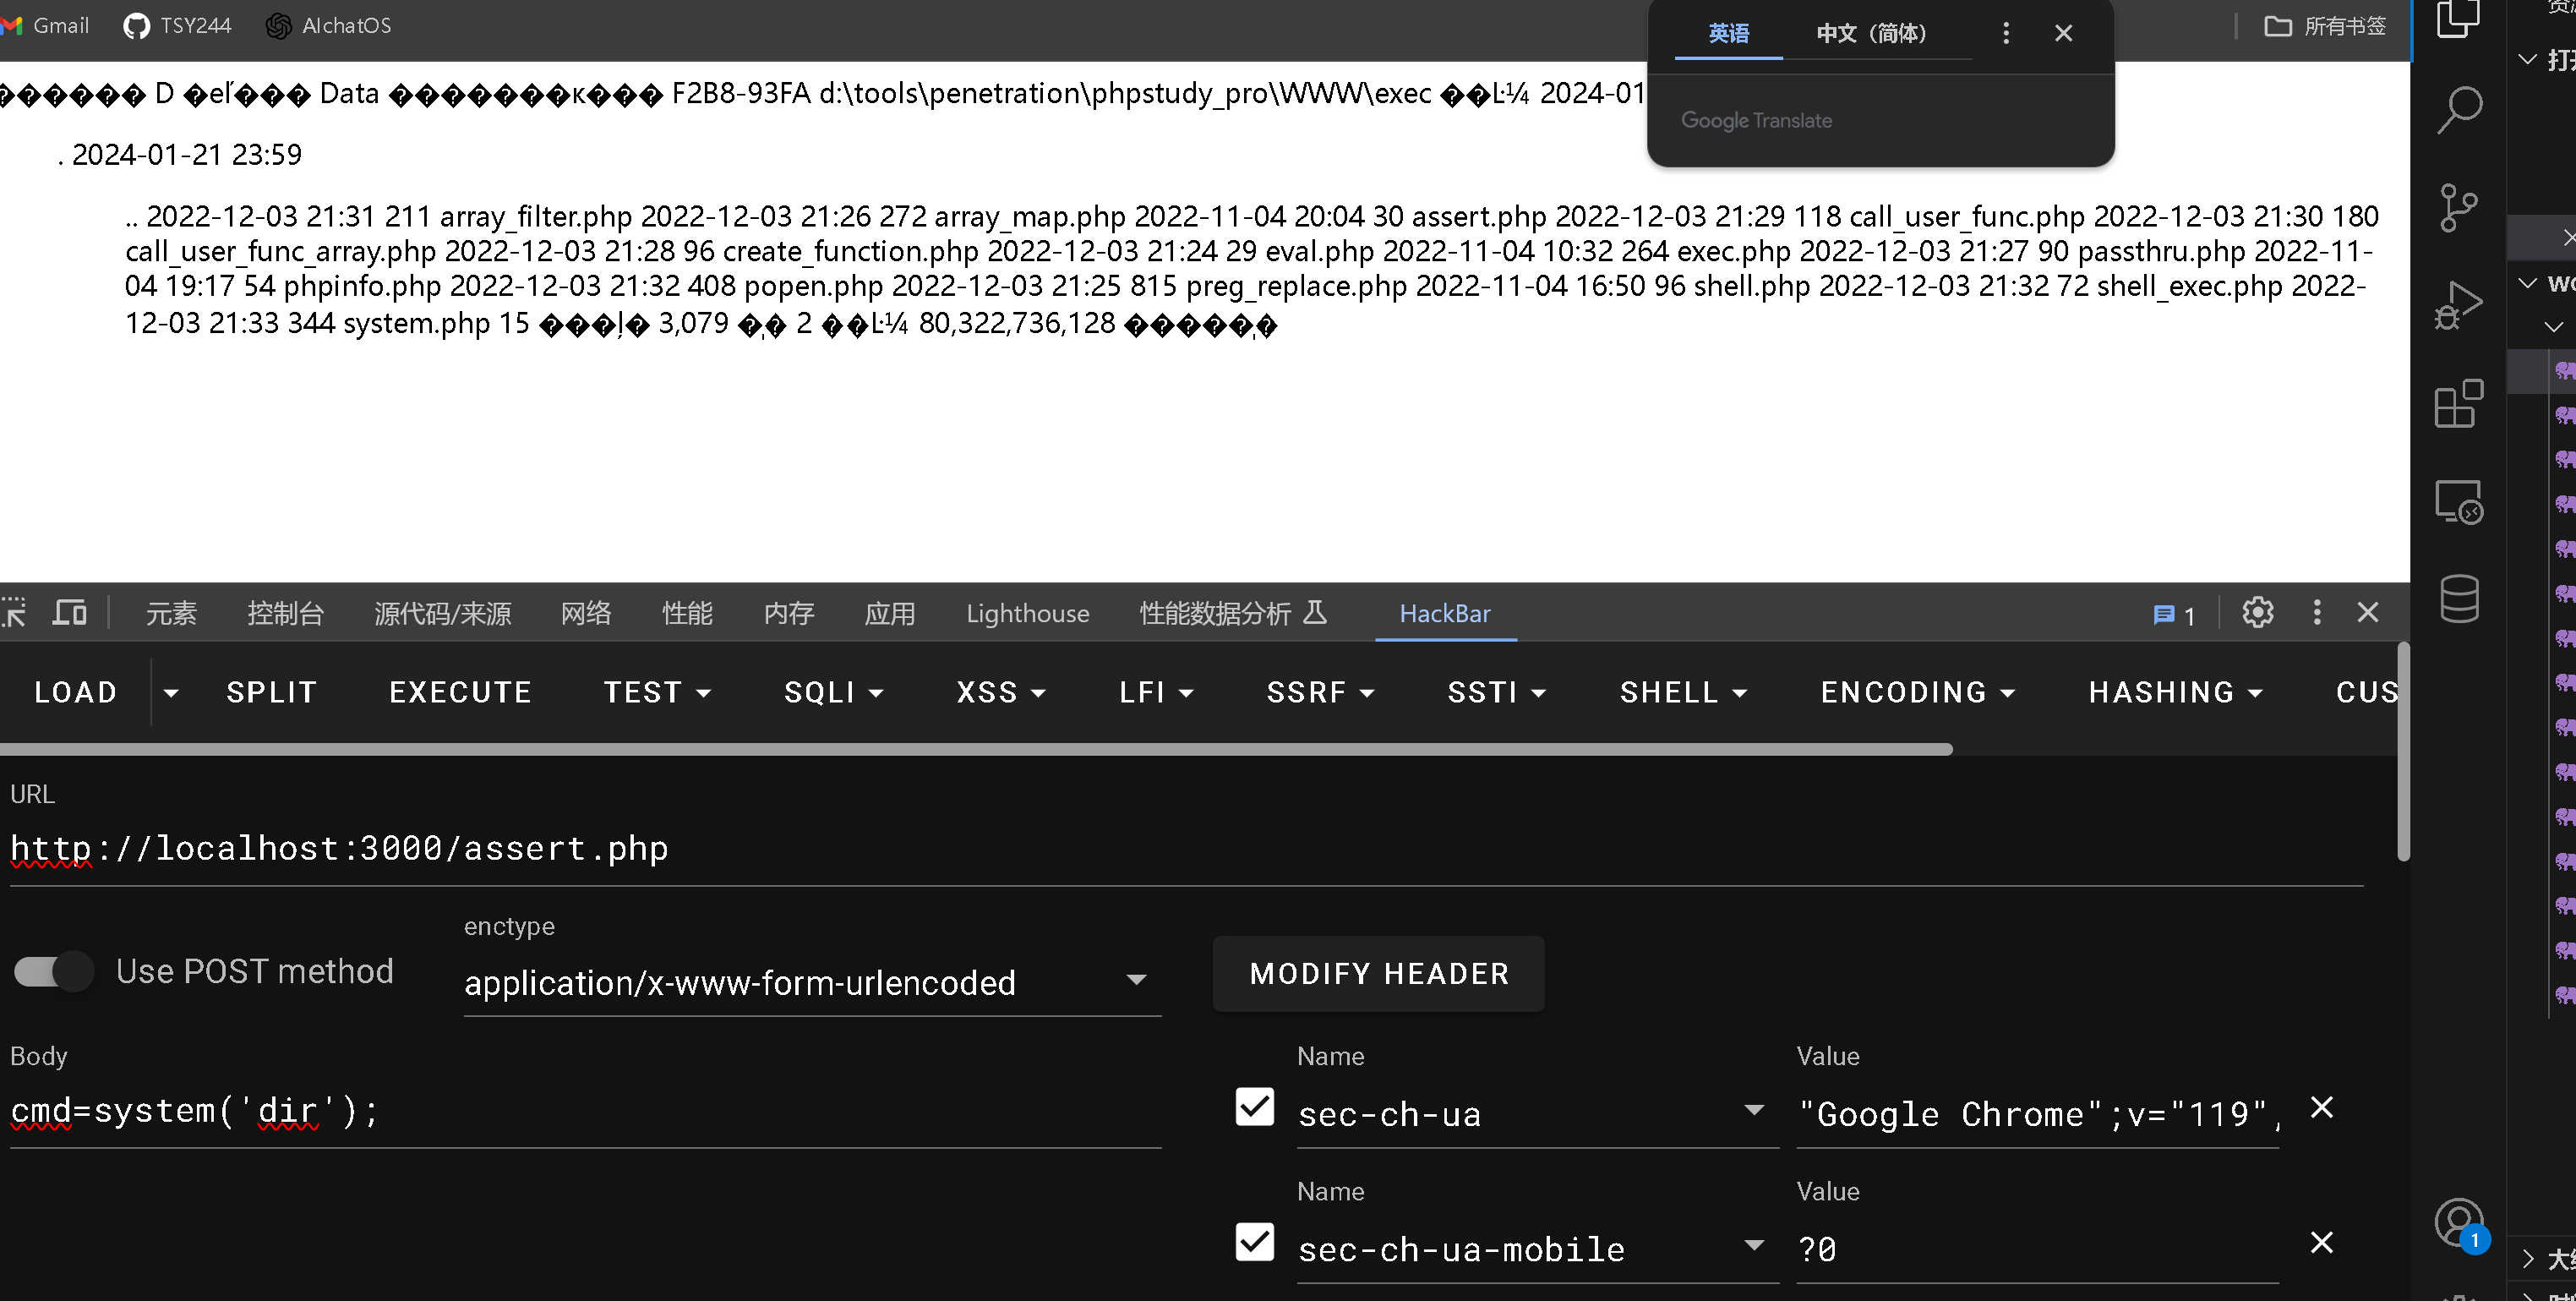Image resolution: width=2576 pixels, height=1301 pixels.
Task: Toggle DevTools device toolbar icon
Action: pos(70,613)
